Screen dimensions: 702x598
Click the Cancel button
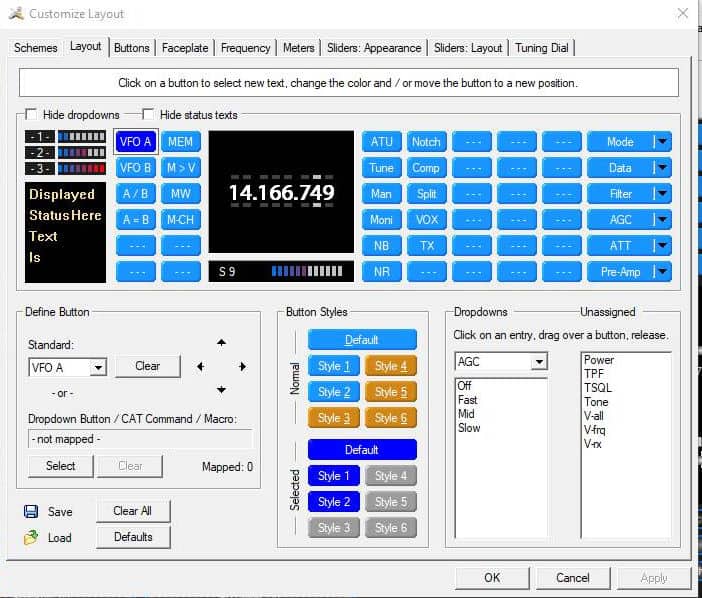click(573, 578)
